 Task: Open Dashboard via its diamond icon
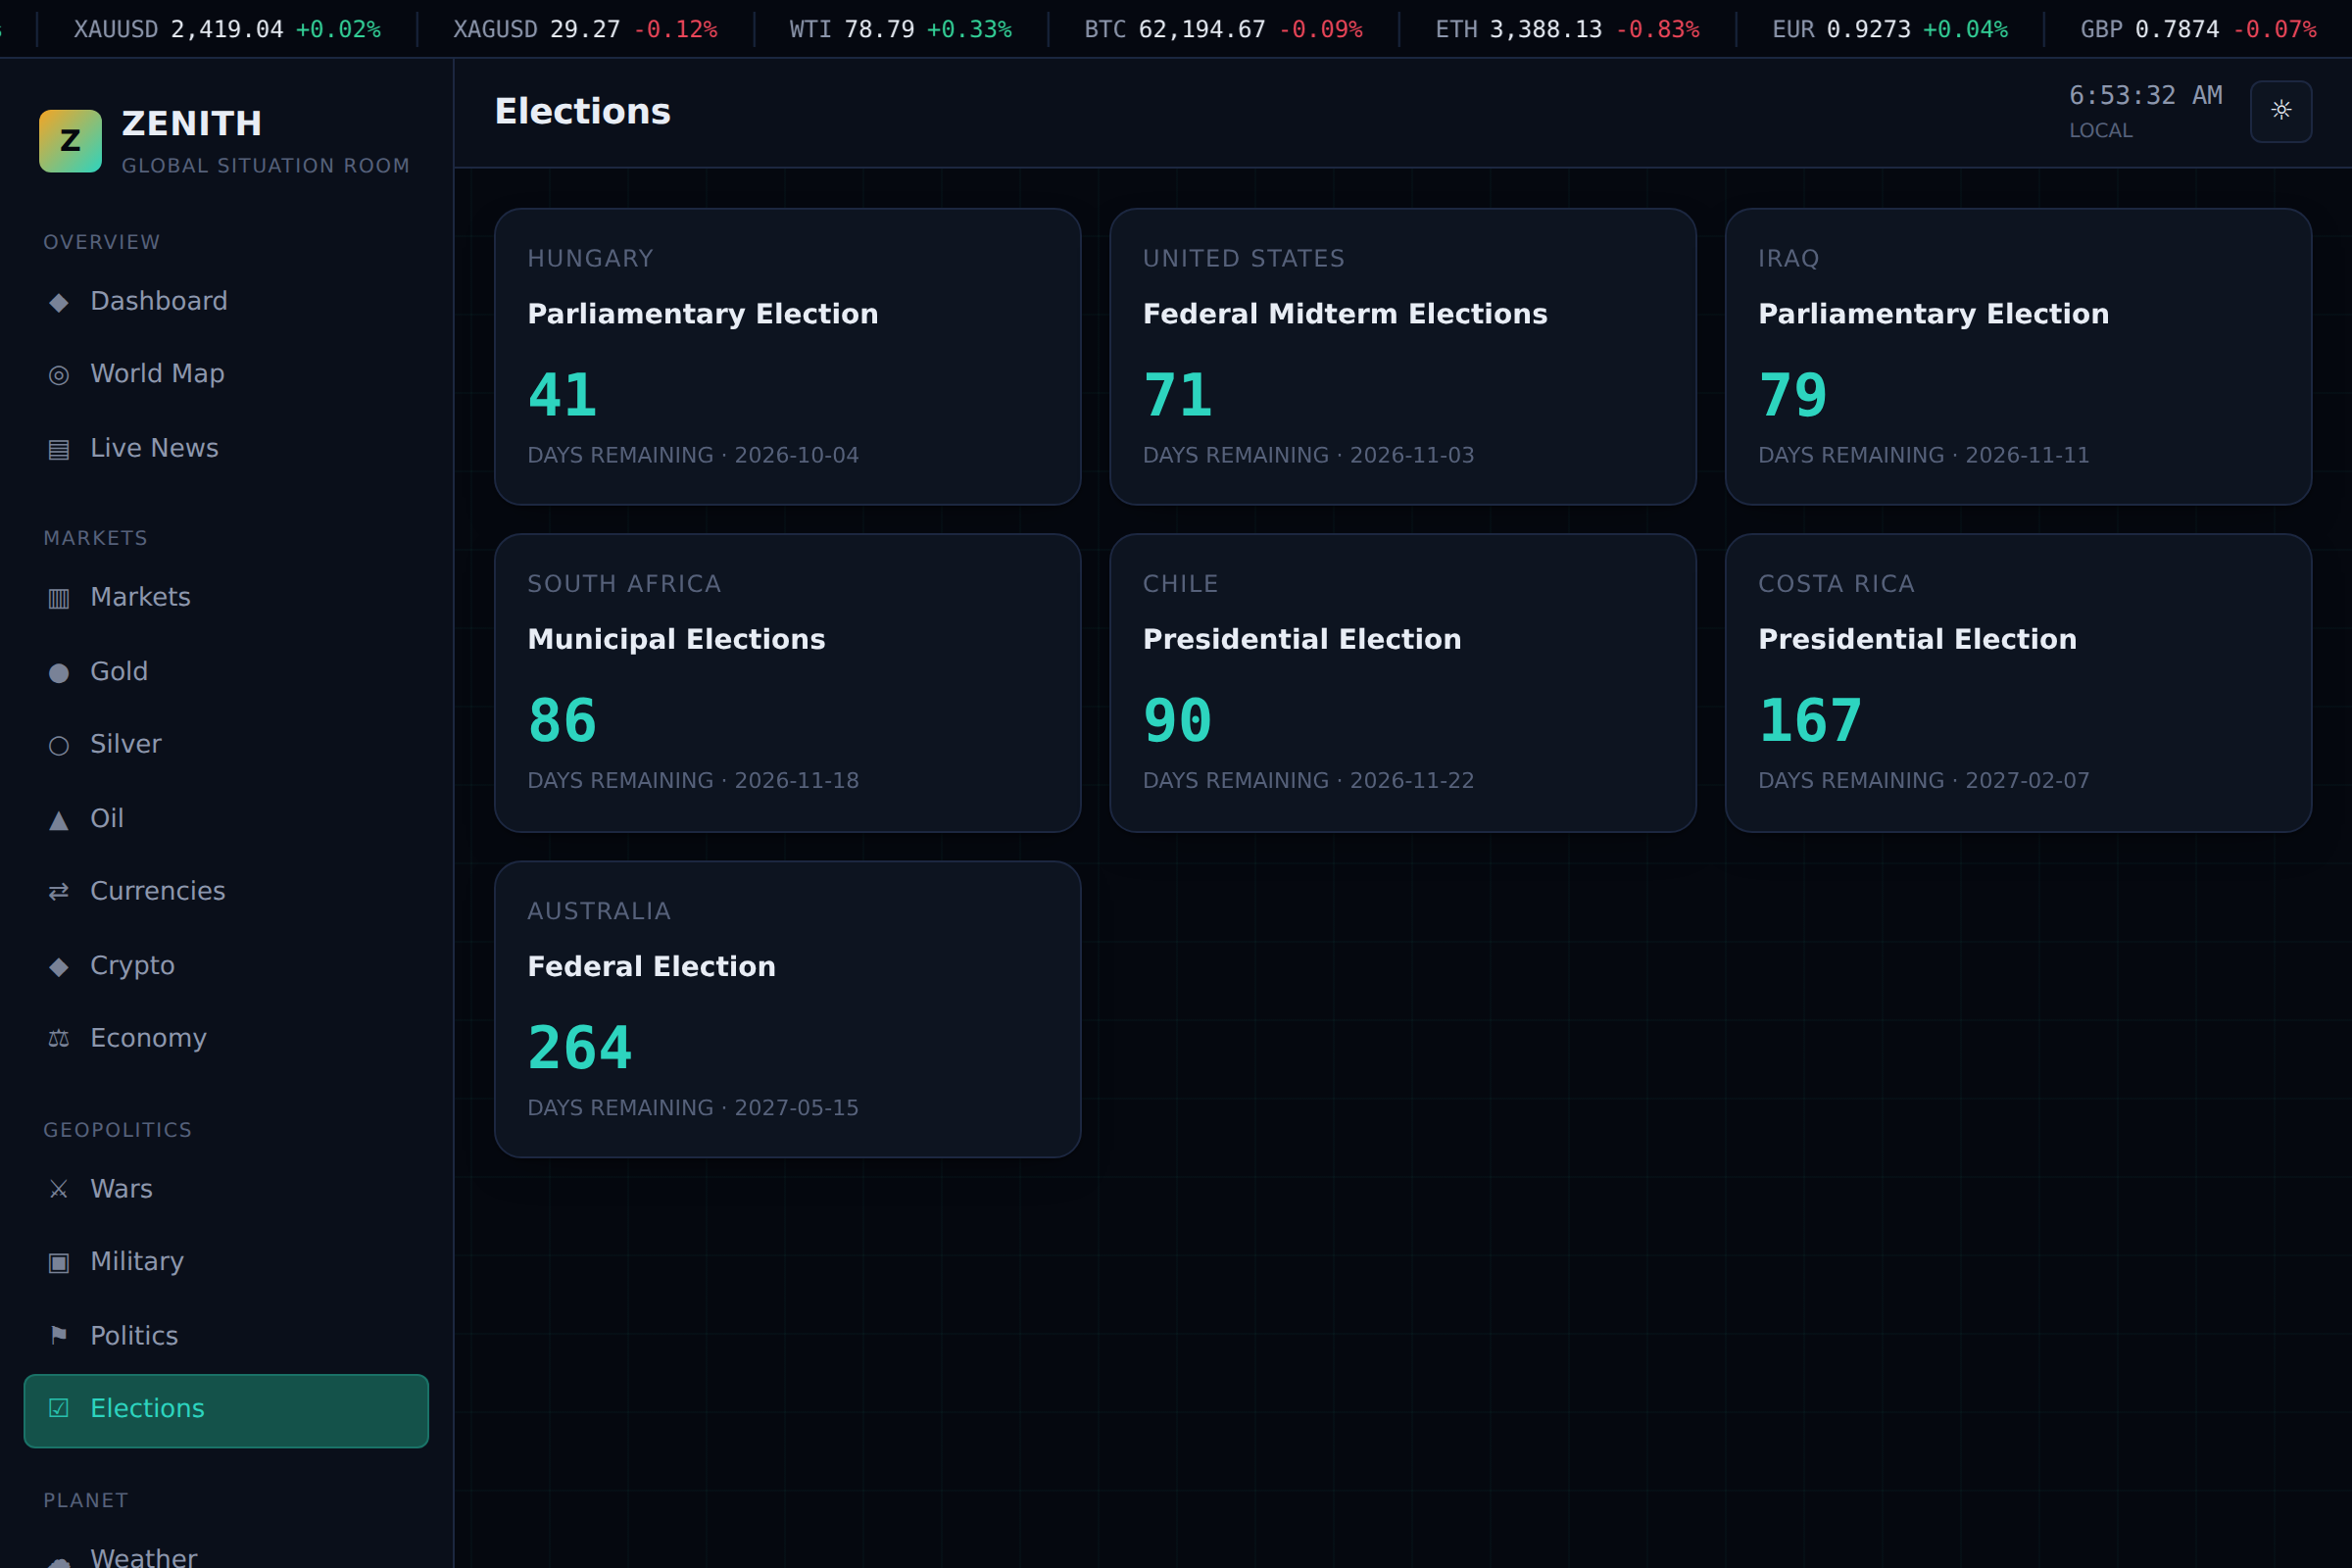click(59, 302)
